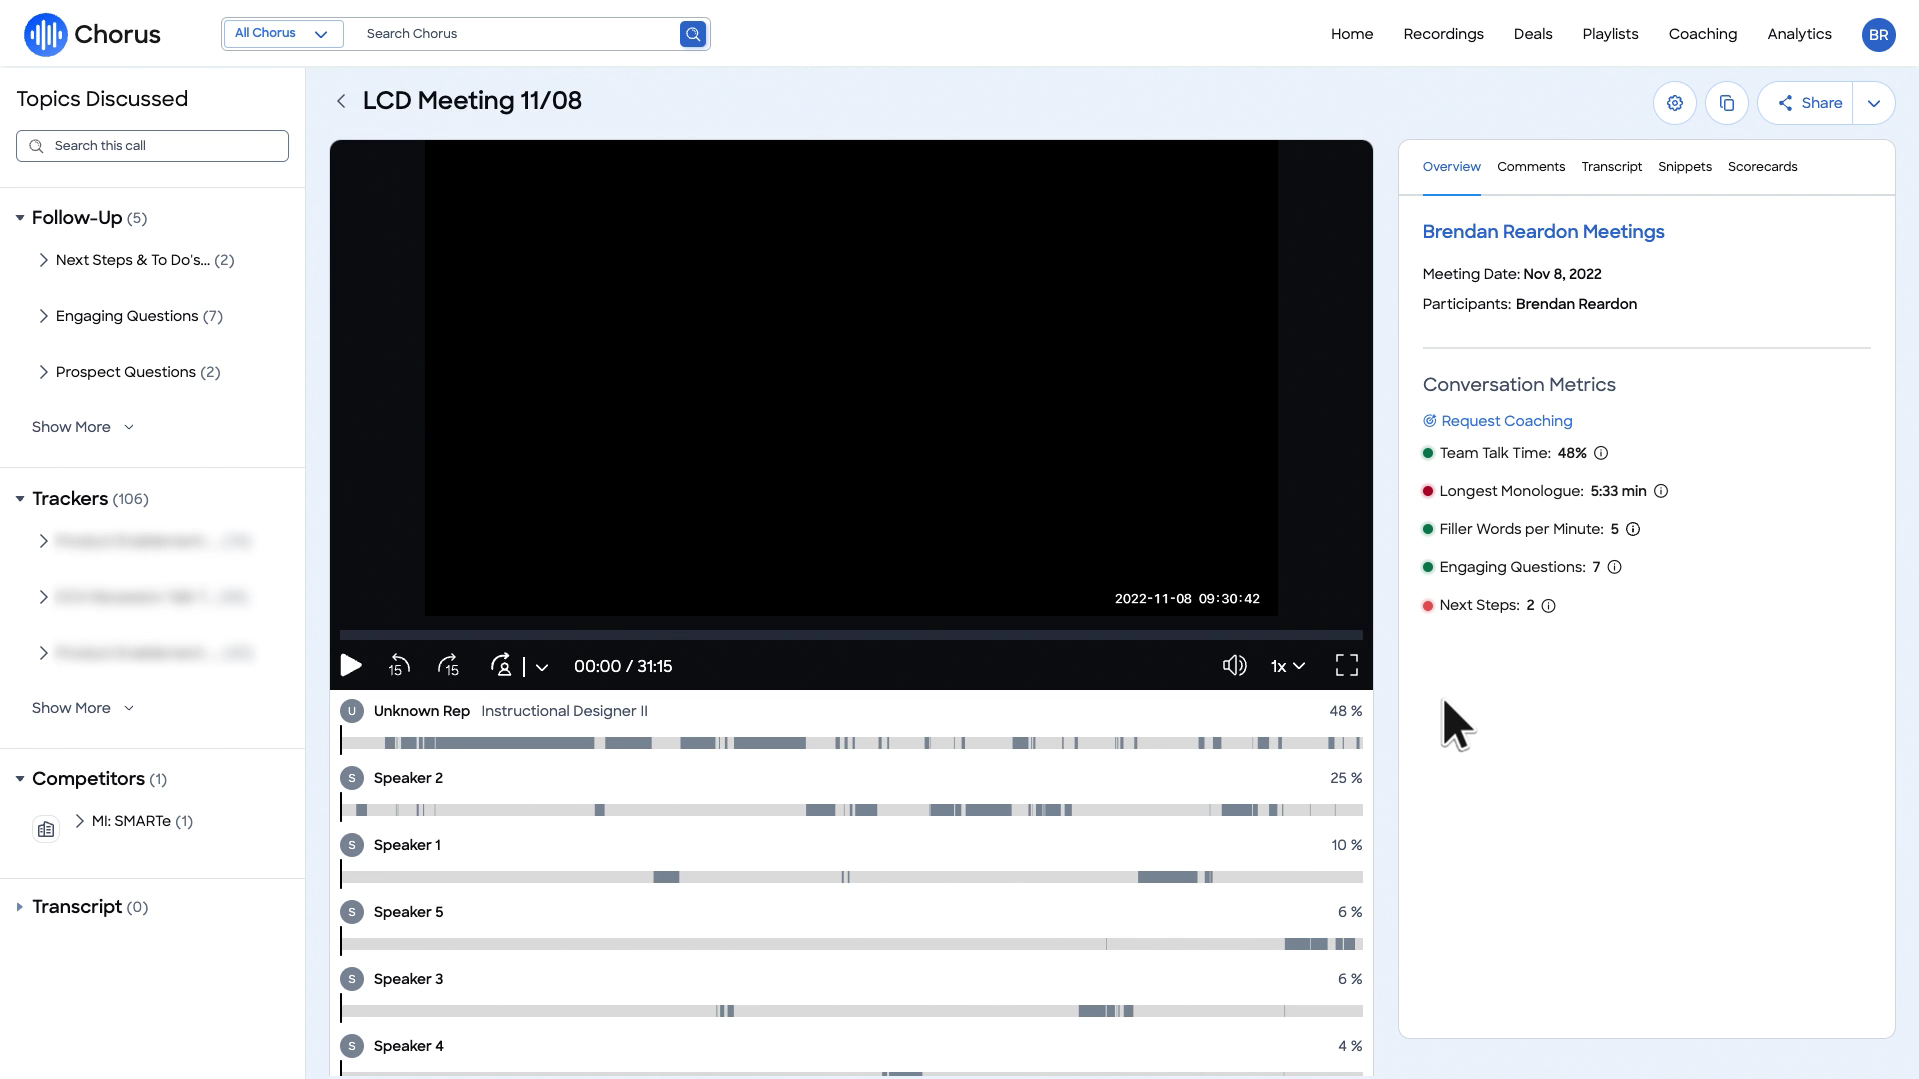The image size is (1919, 1079).
Task: Go to Home in top navigation
Action: click(1351, 34)
